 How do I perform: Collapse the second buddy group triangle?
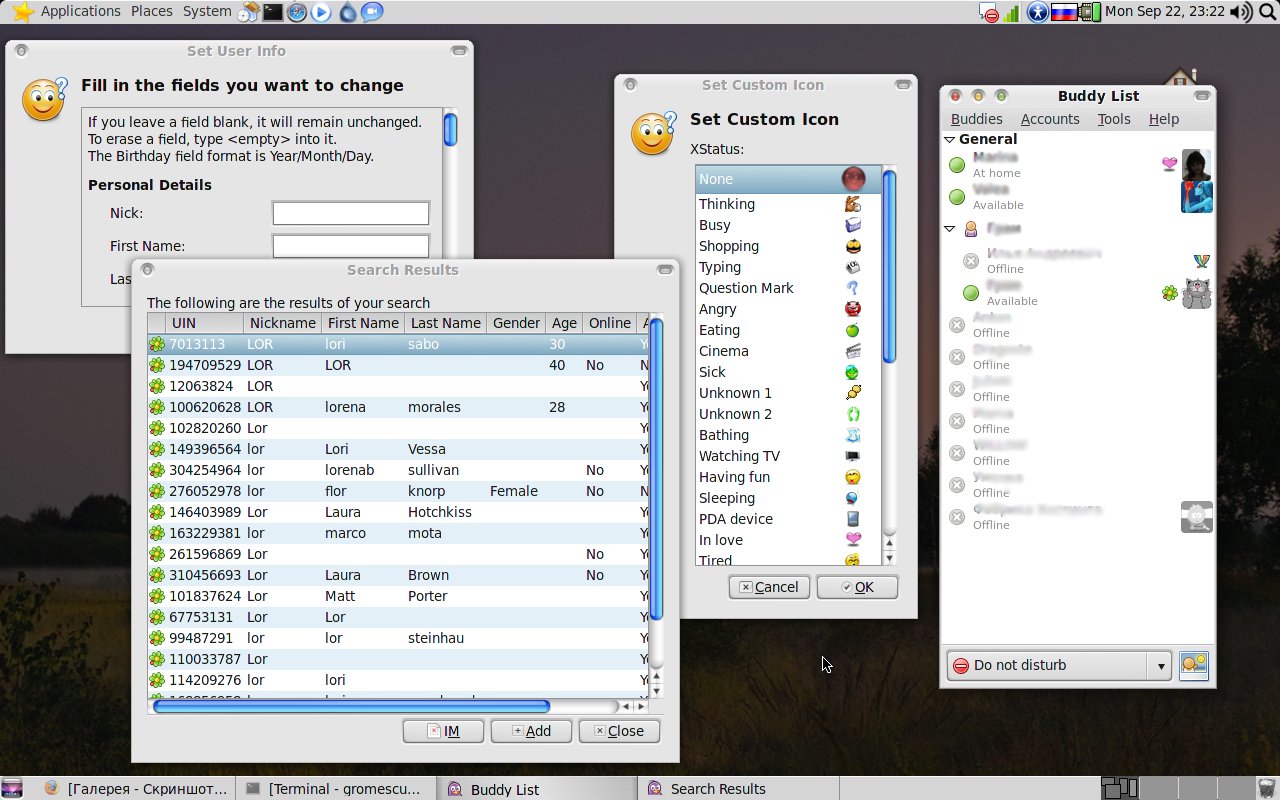[x=950, y=229]
